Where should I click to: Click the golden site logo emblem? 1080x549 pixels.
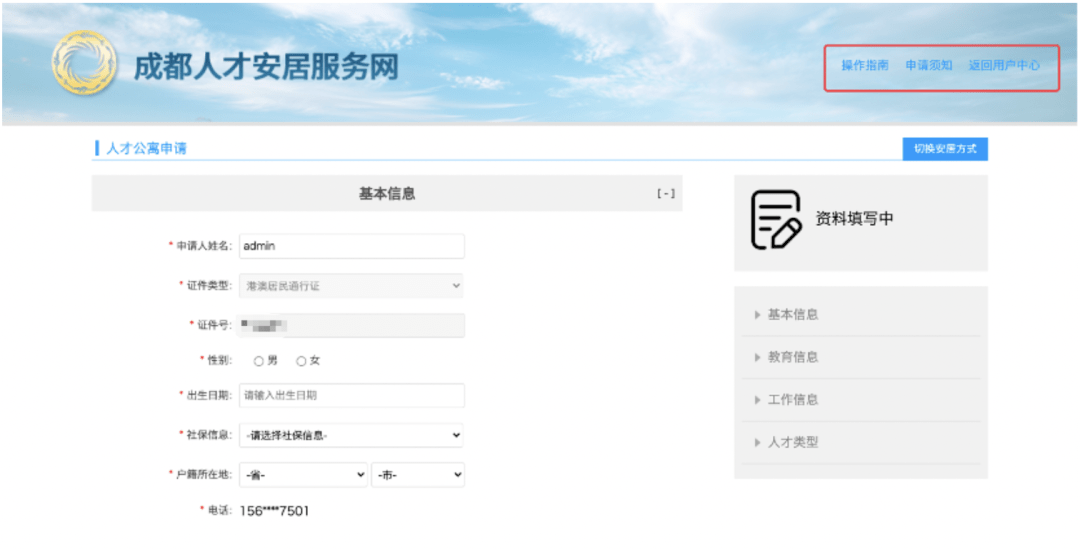(x=84, y=62)
